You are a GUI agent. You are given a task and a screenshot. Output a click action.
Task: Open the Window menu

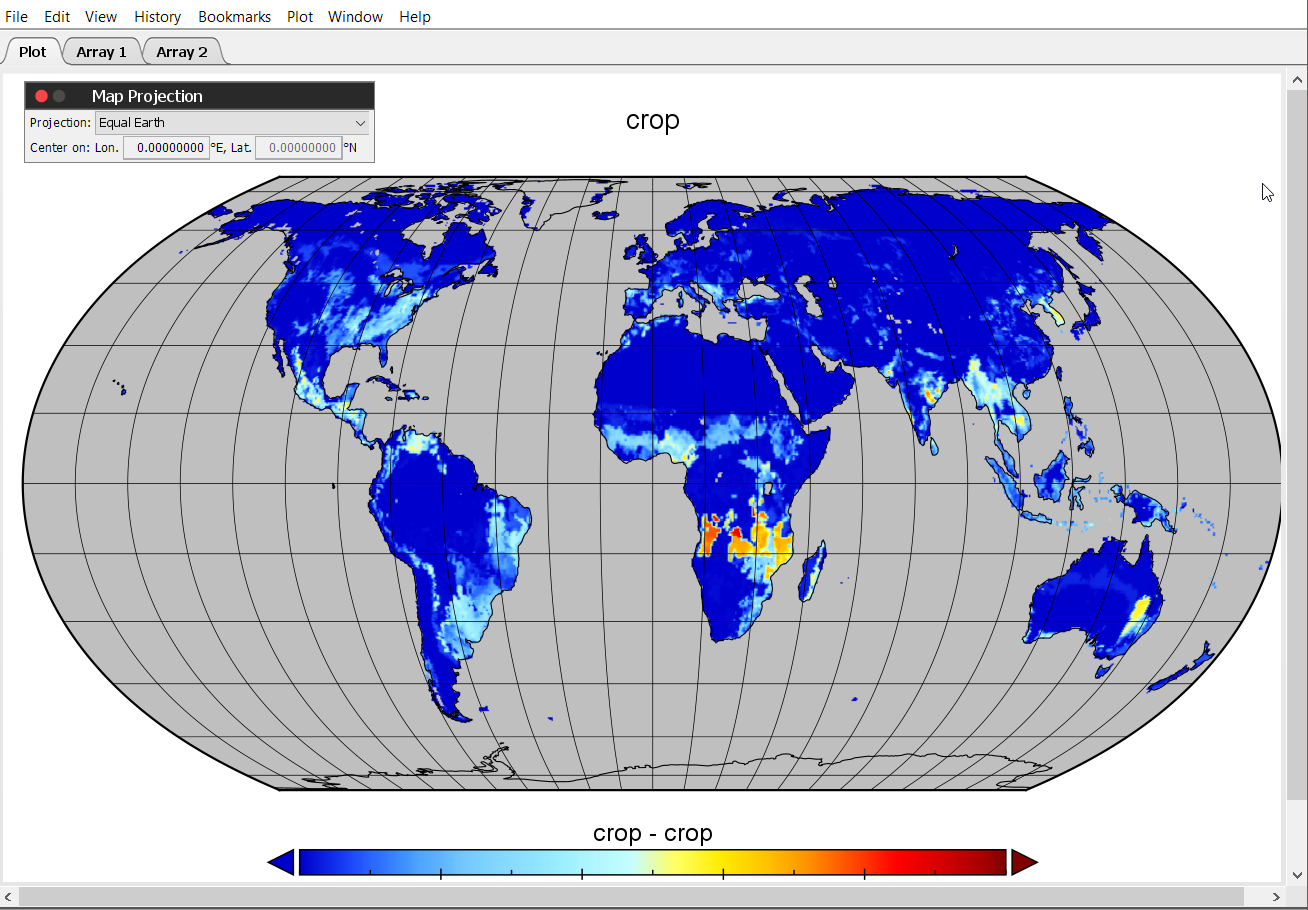click(x=356, y=17)
